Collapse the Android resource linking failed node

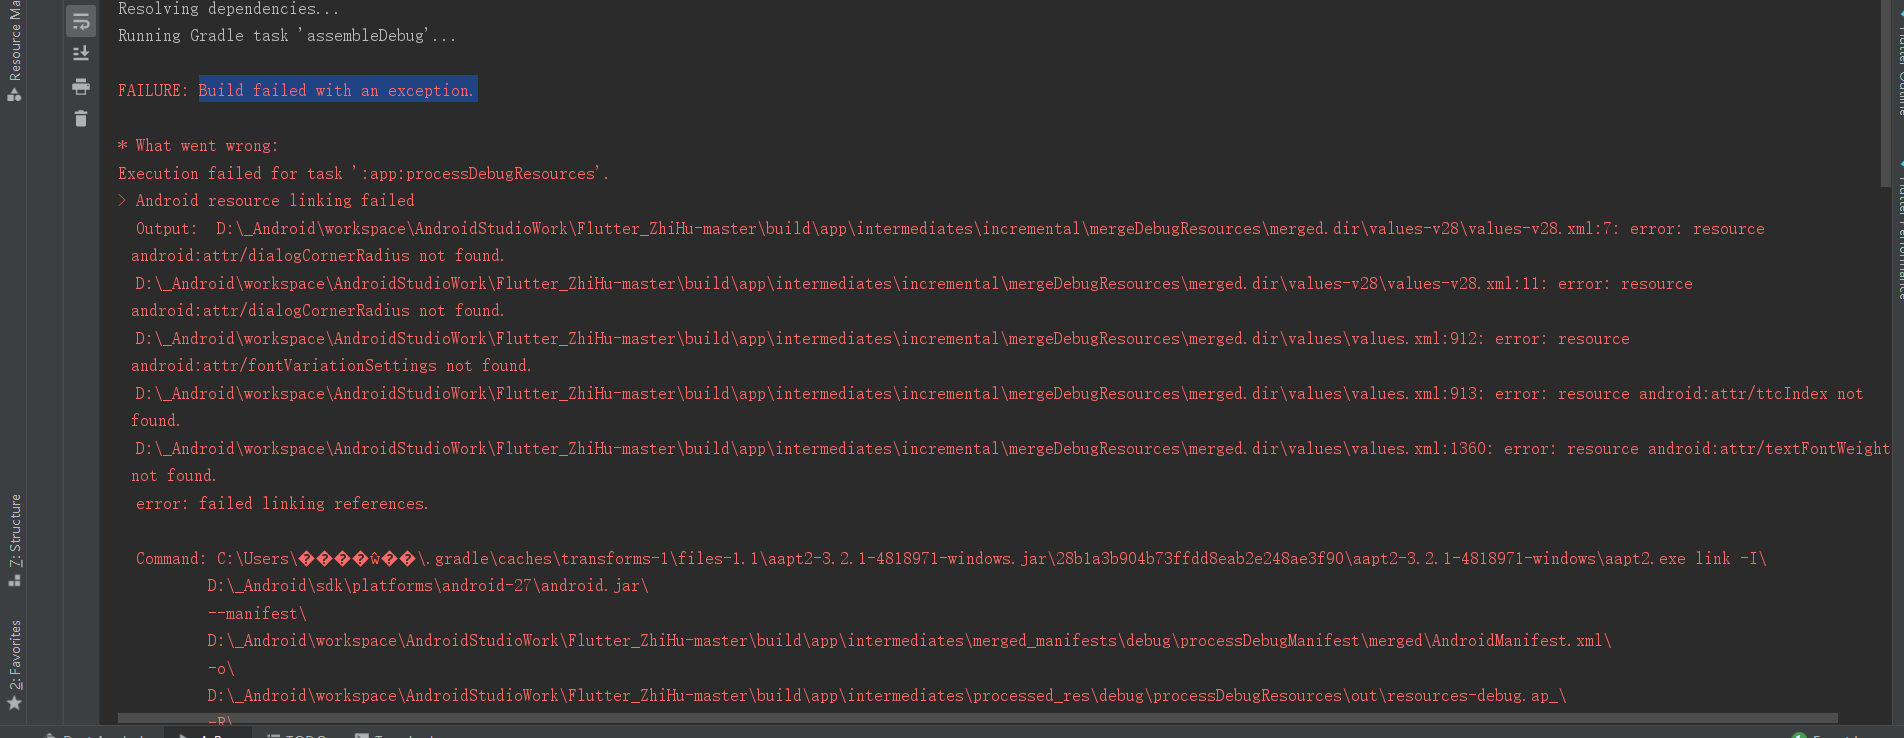tap(121, 200)
